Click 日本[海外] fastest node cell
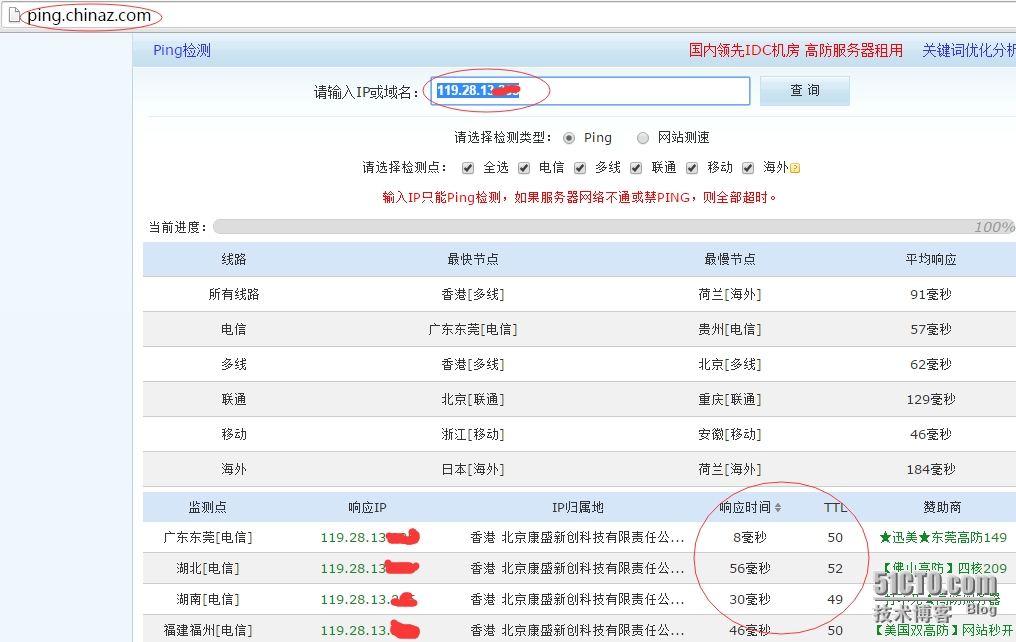 473,469
